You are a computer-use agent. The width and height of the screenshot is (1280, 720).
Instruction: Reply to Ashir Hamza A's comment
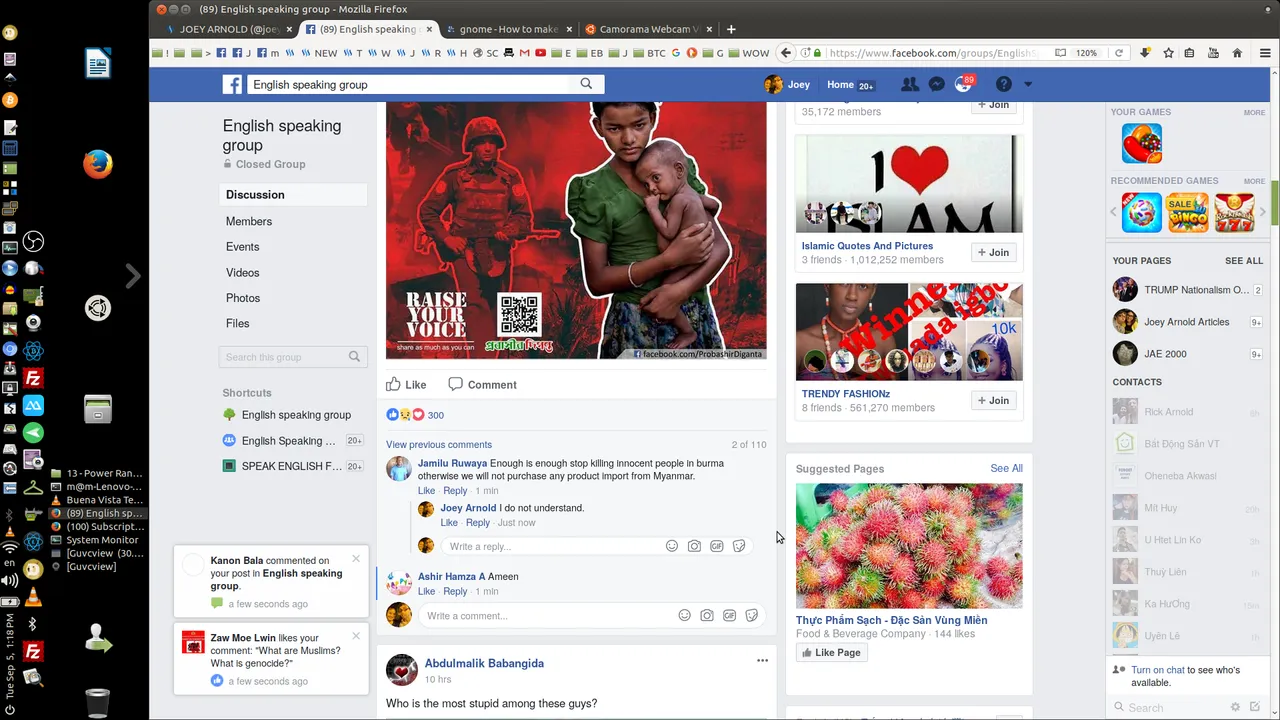tap(455, 591)
